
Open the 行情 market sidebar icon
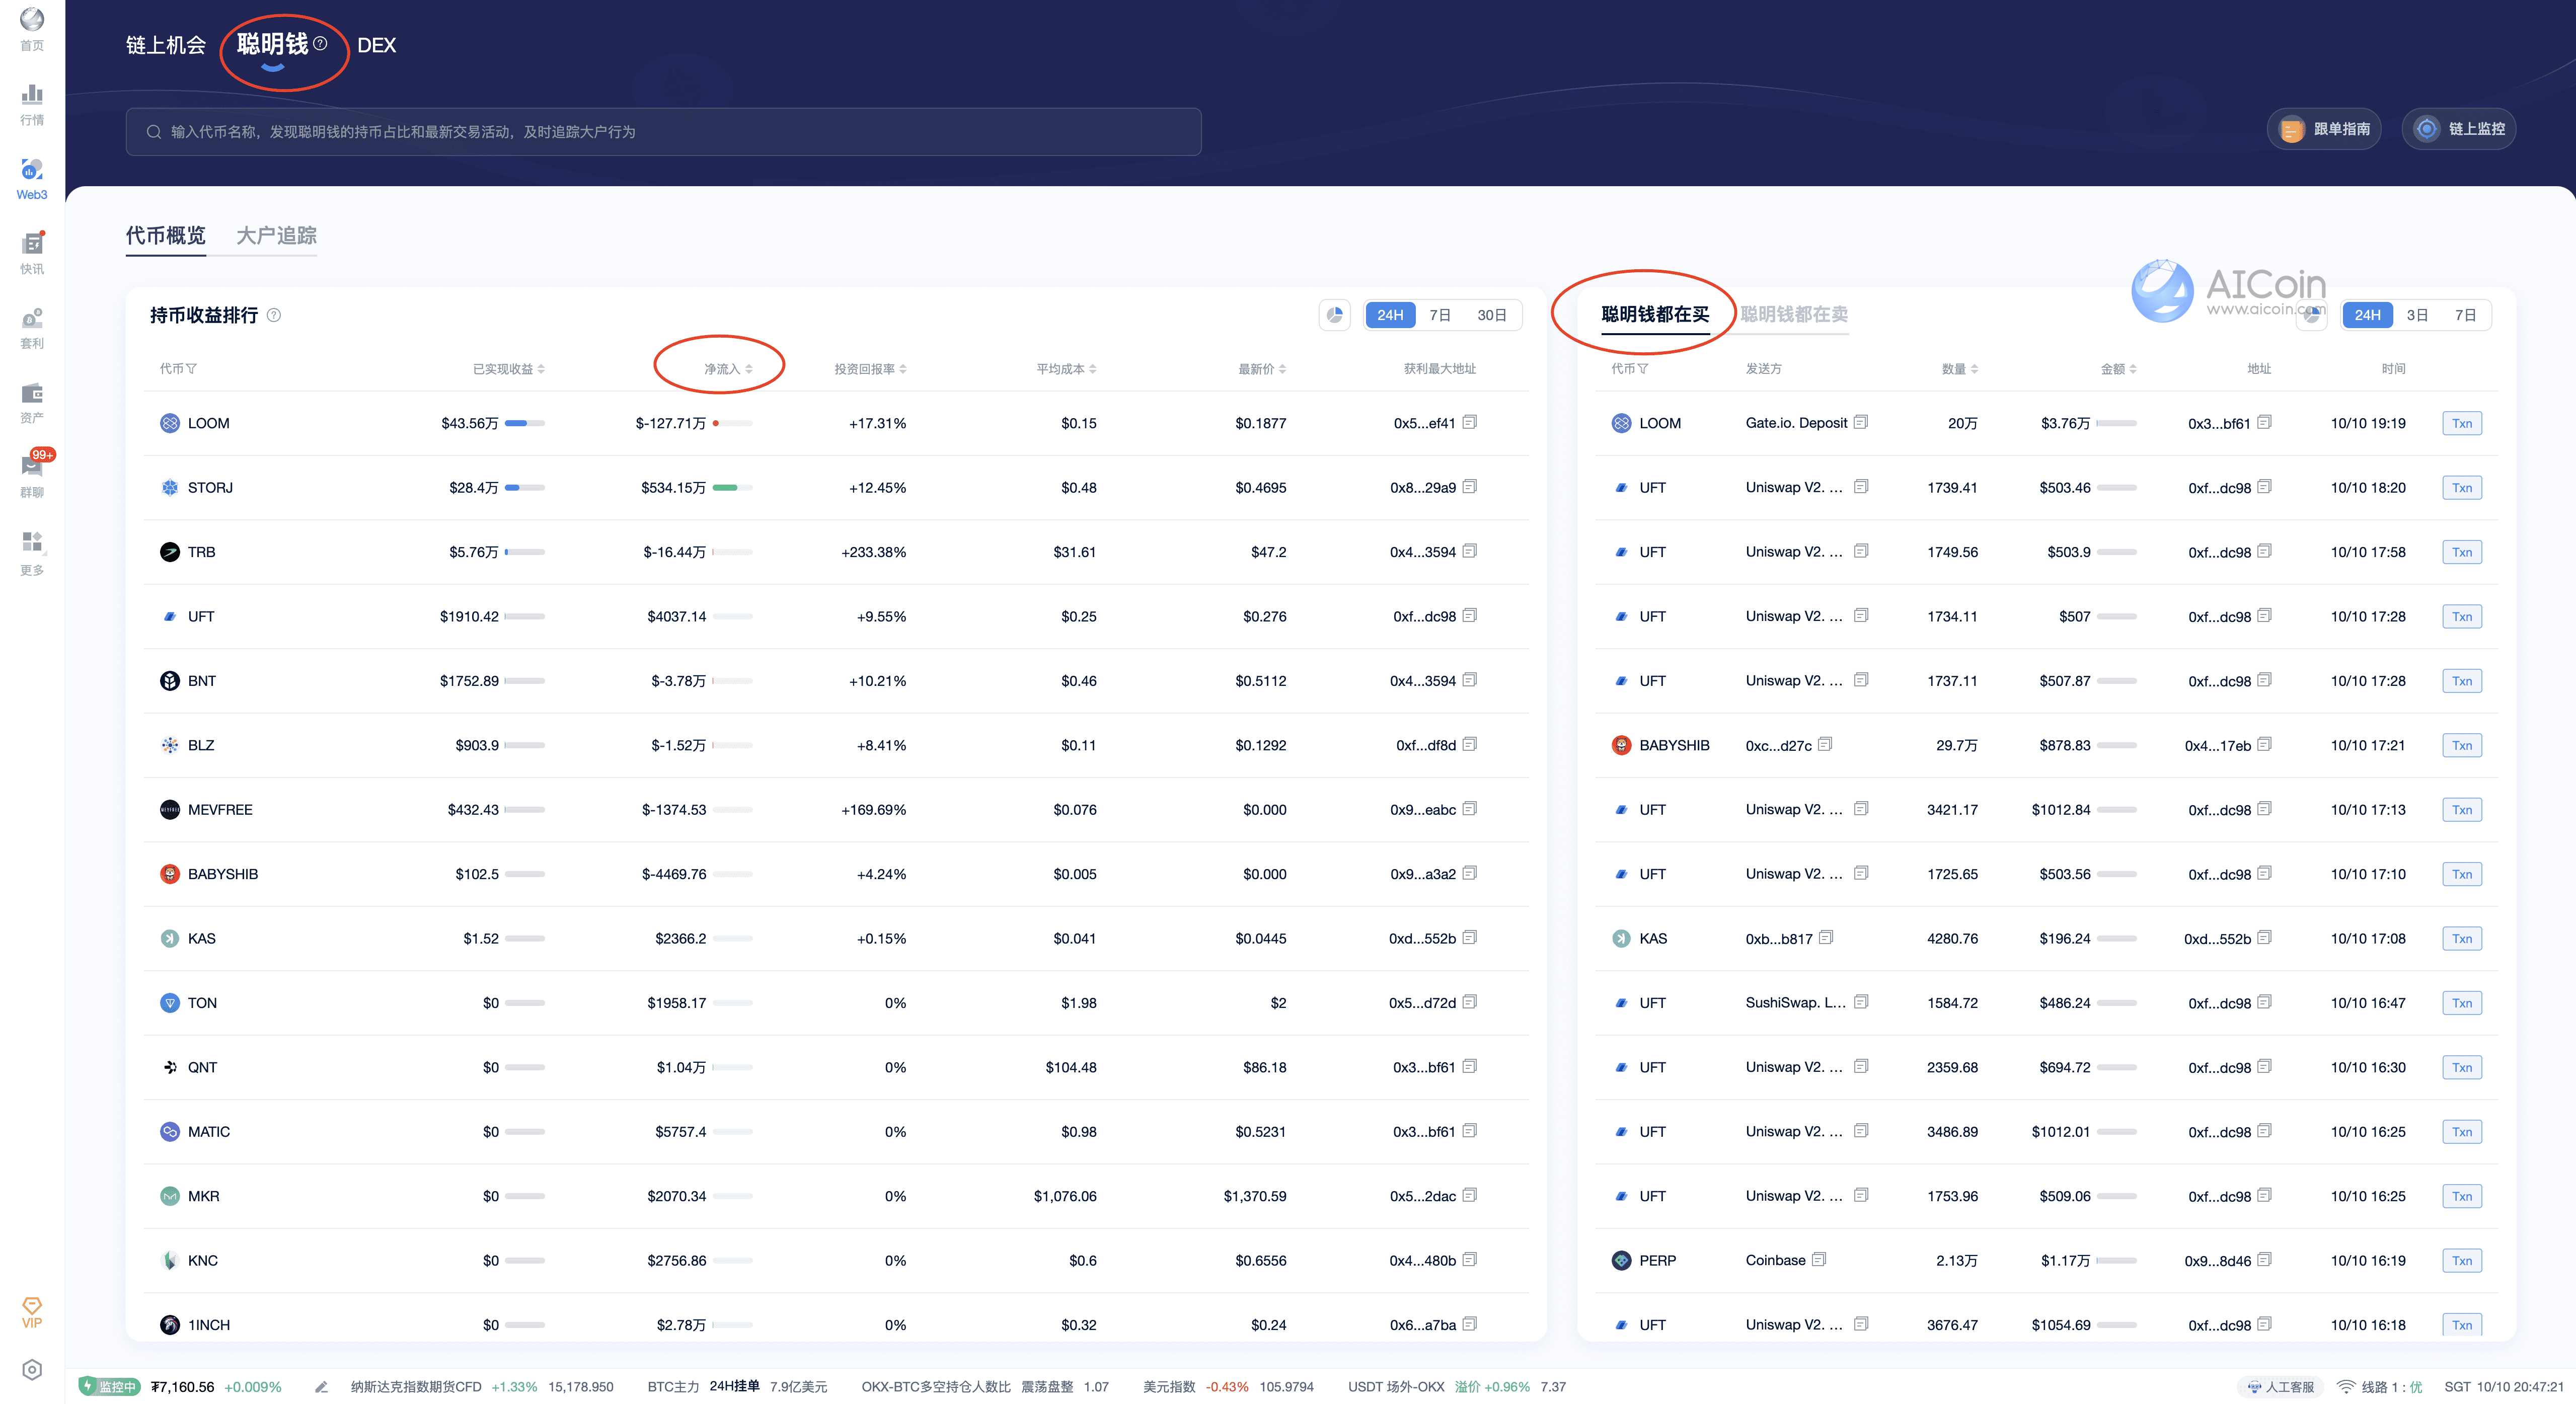point(32,104)
